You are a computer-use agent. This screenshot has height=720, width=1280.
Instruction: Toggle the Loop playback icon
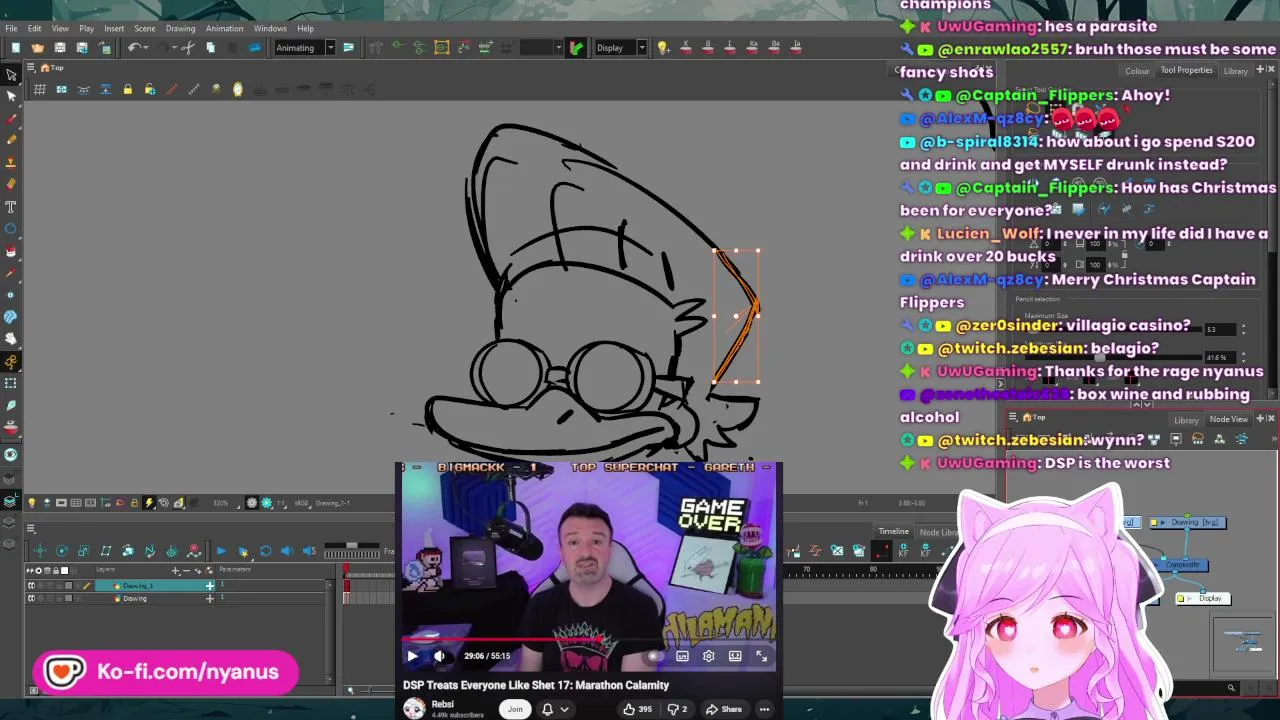[265, 551]
